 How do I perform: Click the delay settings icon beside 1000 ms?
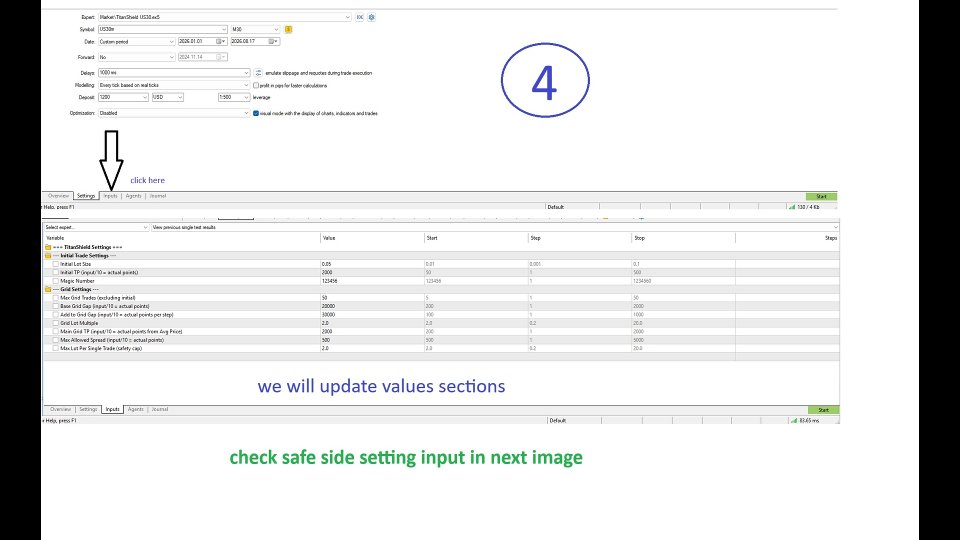point(258,73)
